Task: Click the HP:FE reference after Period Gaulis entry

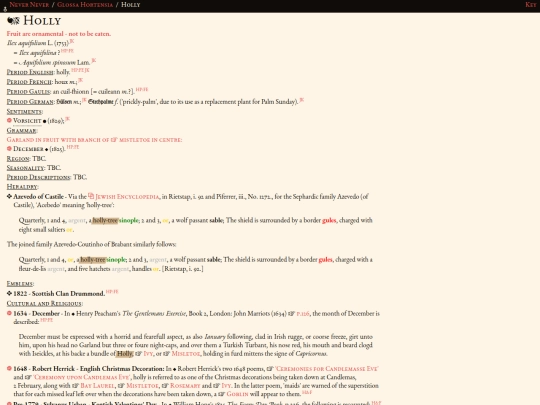Action: click(x=142, y=90)
